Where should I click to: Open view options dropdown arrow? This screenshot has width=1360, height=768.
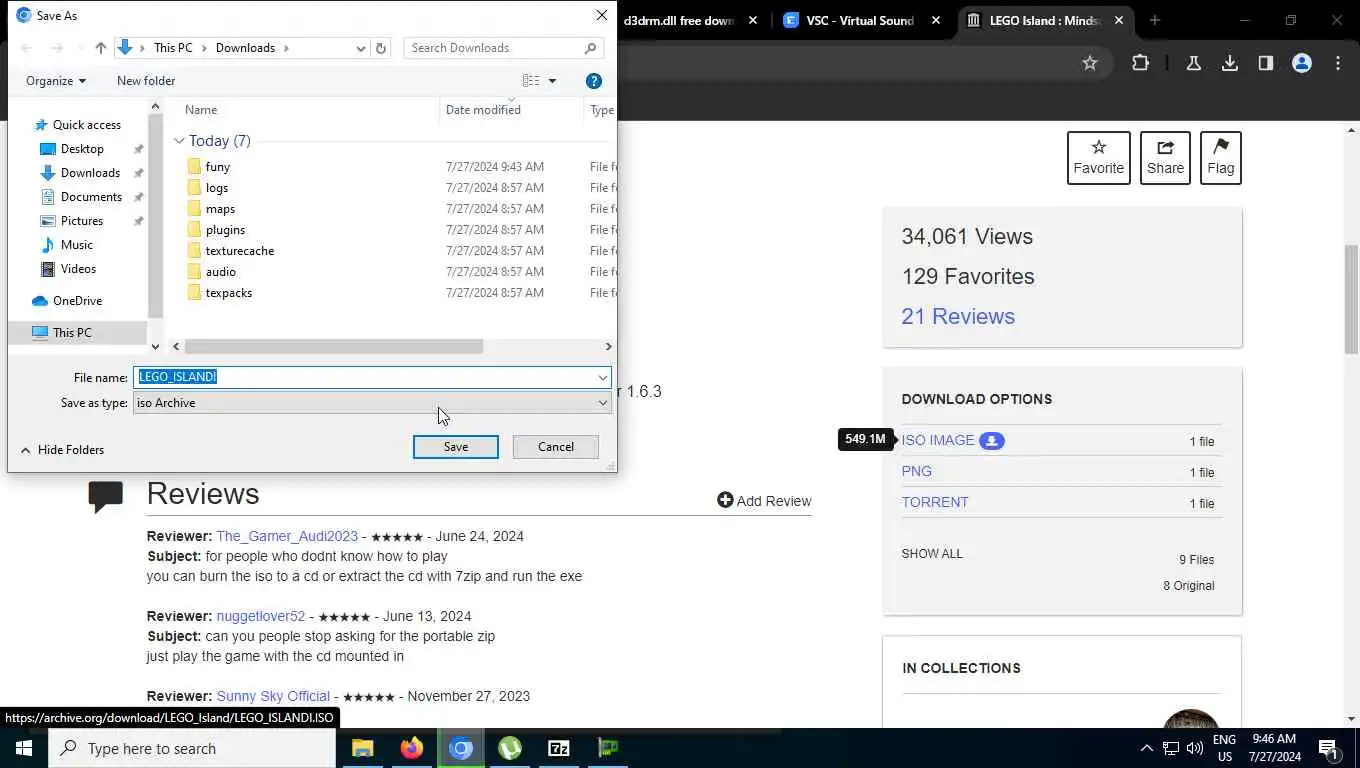coord(552,81)
